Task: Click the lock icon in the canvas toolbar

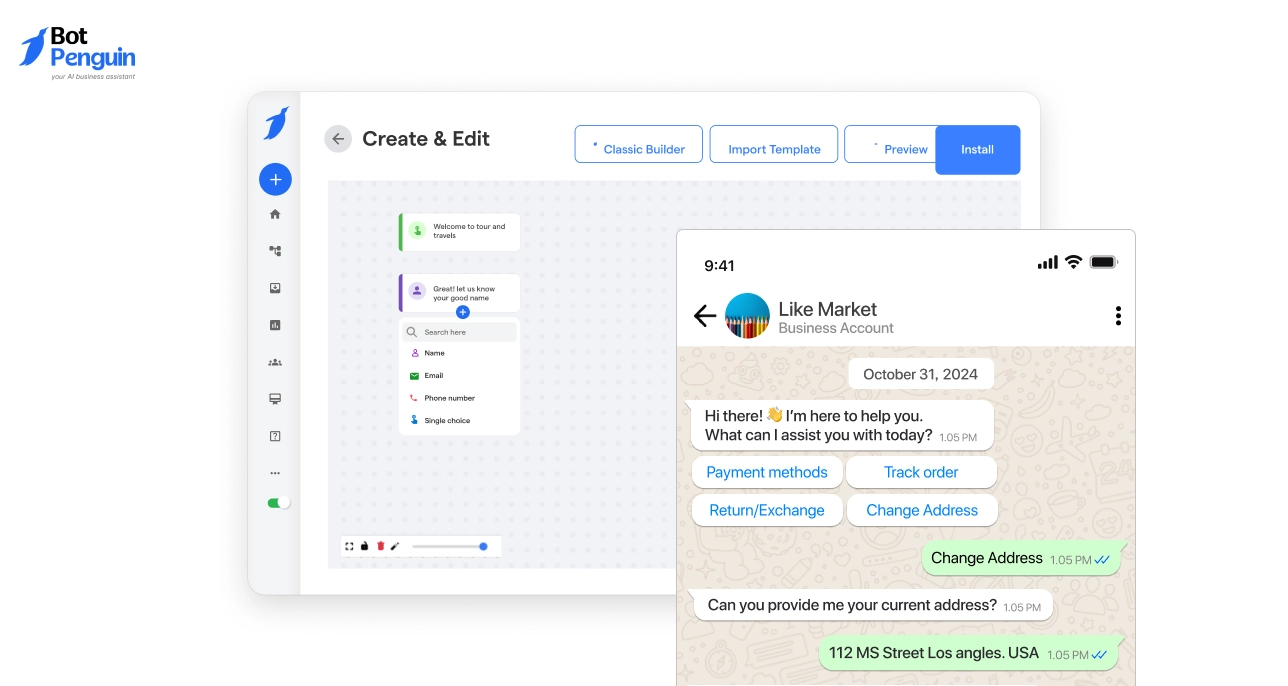Action: pos(364,546)
